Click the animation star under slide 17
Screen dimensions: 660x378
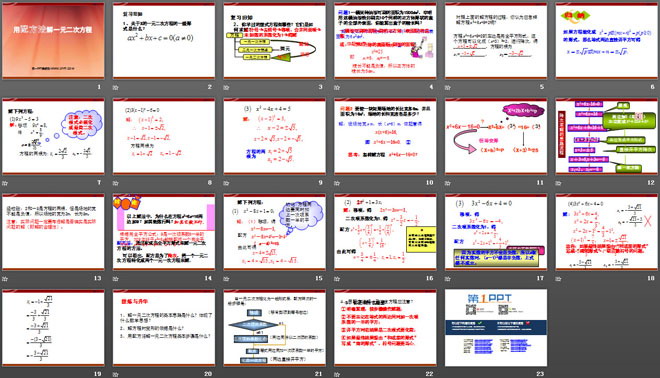pos(447,279)
